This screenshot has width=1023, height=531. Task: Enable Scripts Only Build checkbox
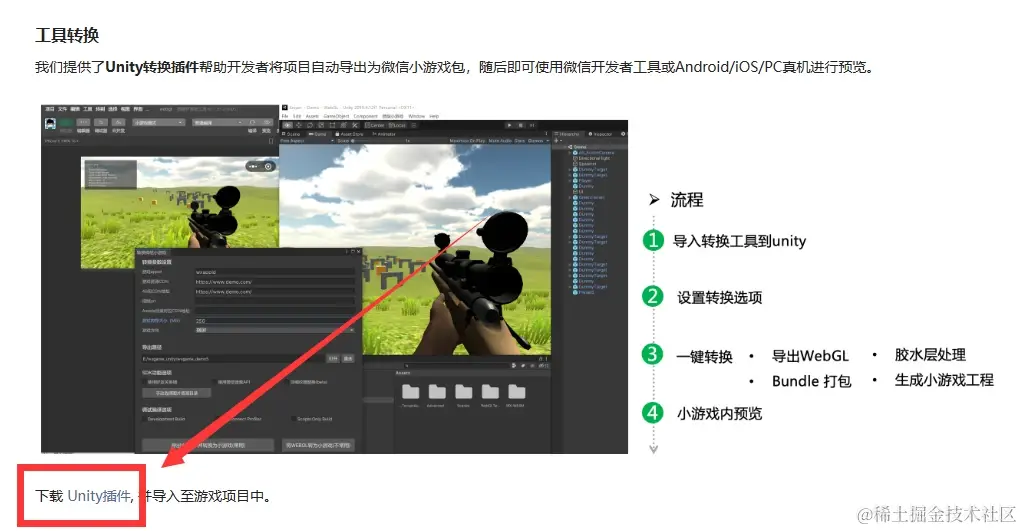(294, 419)
